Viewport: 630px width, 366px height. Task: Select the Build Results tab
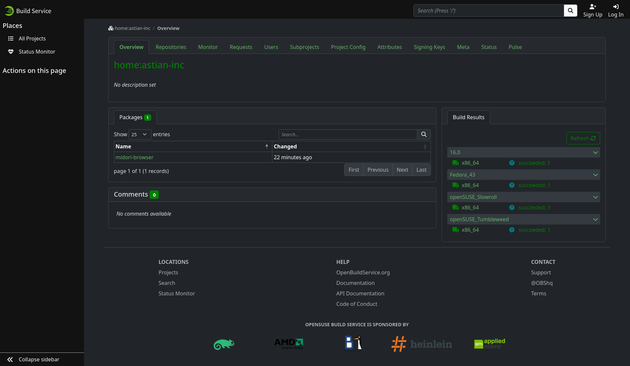(x=468, y=117)
